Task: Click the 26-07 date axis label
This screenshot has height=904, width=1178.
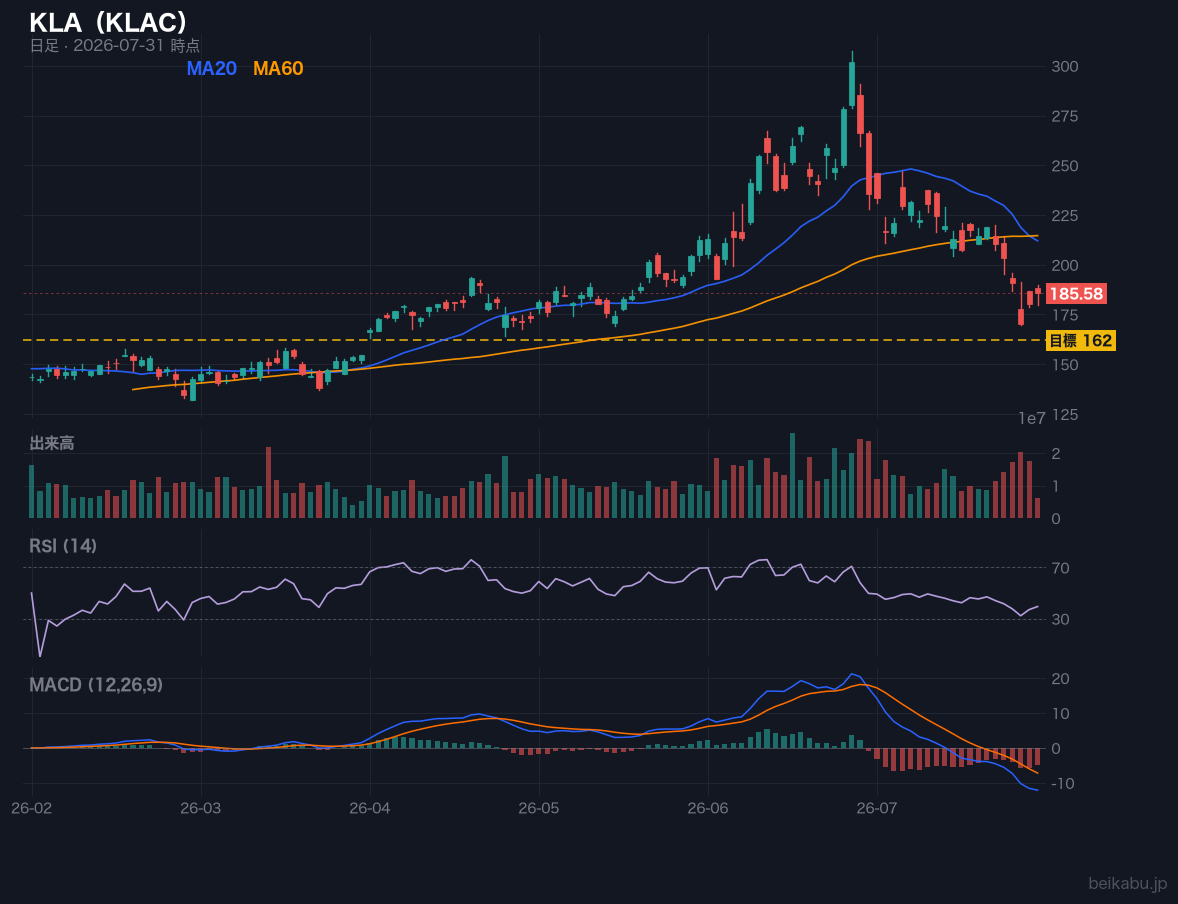Action: (877, 809)
